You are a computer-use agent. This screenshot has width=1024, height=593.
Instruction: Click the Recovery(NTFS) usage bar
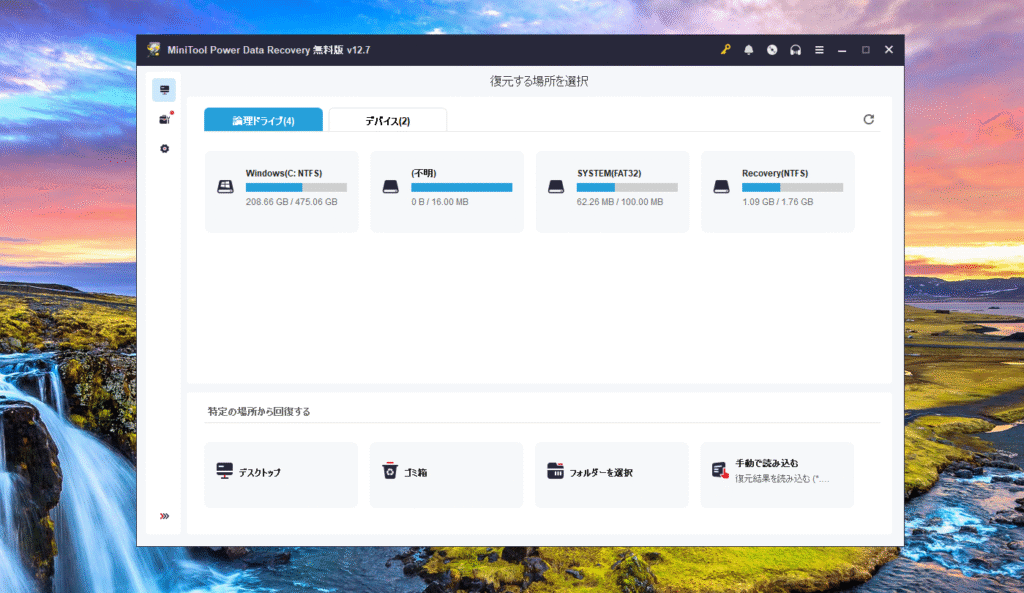click(x=792, y=187)
